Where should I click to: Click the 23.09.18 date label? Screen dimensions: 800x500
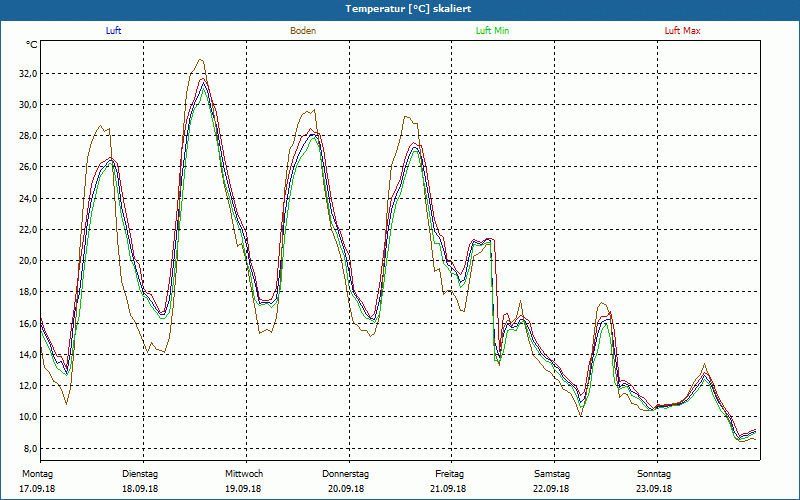coord(654,489)
